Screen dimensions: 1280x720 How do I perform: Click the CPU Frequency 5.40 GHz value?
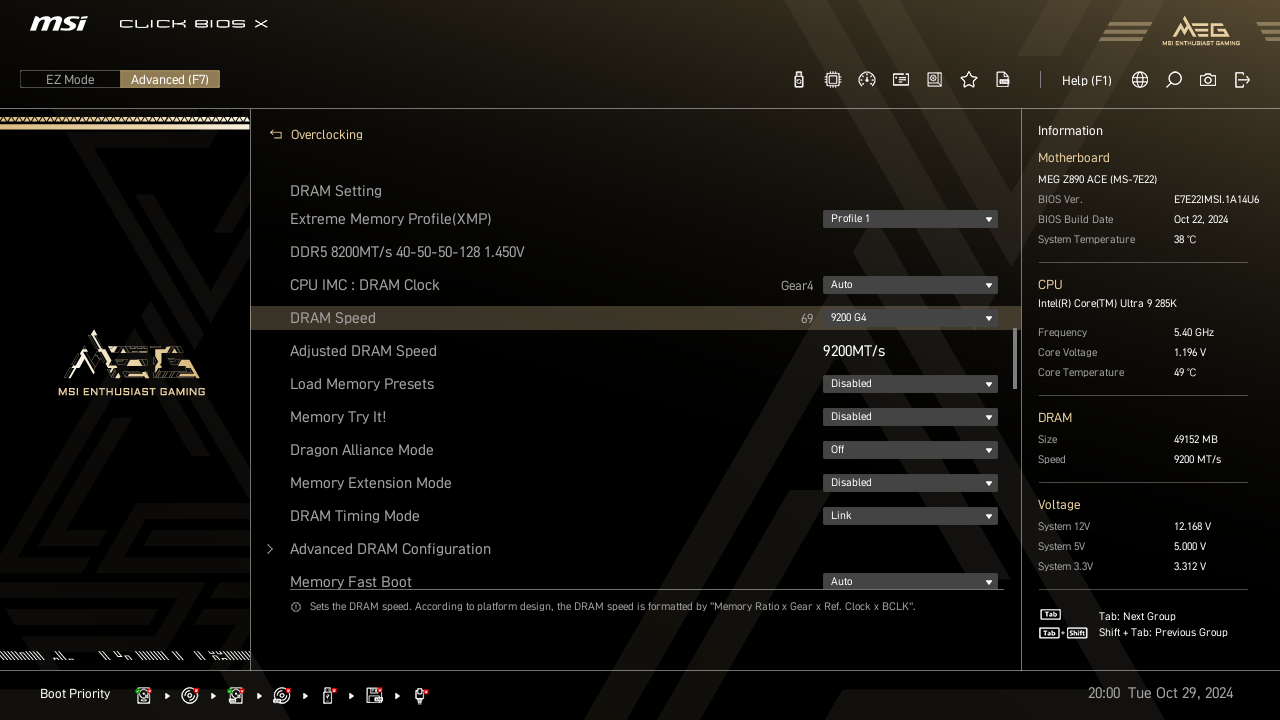(x=1194, y=332)
